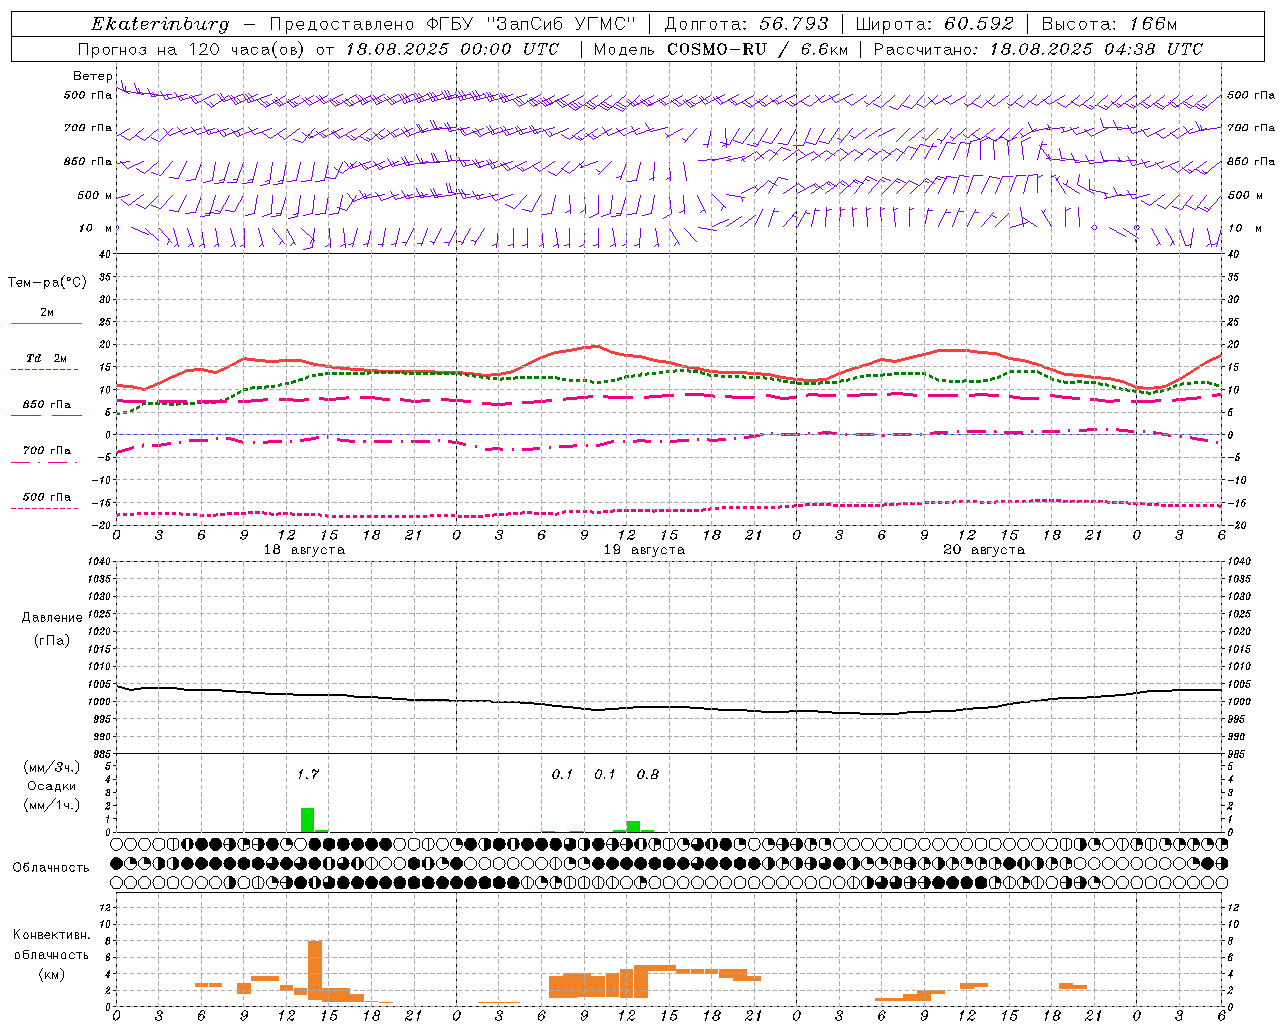The height and width of the screenshot is (1024, 1280).
Task: Click the left 500 м wind level label
Action: pyautogui.click(x=95, y=195)
